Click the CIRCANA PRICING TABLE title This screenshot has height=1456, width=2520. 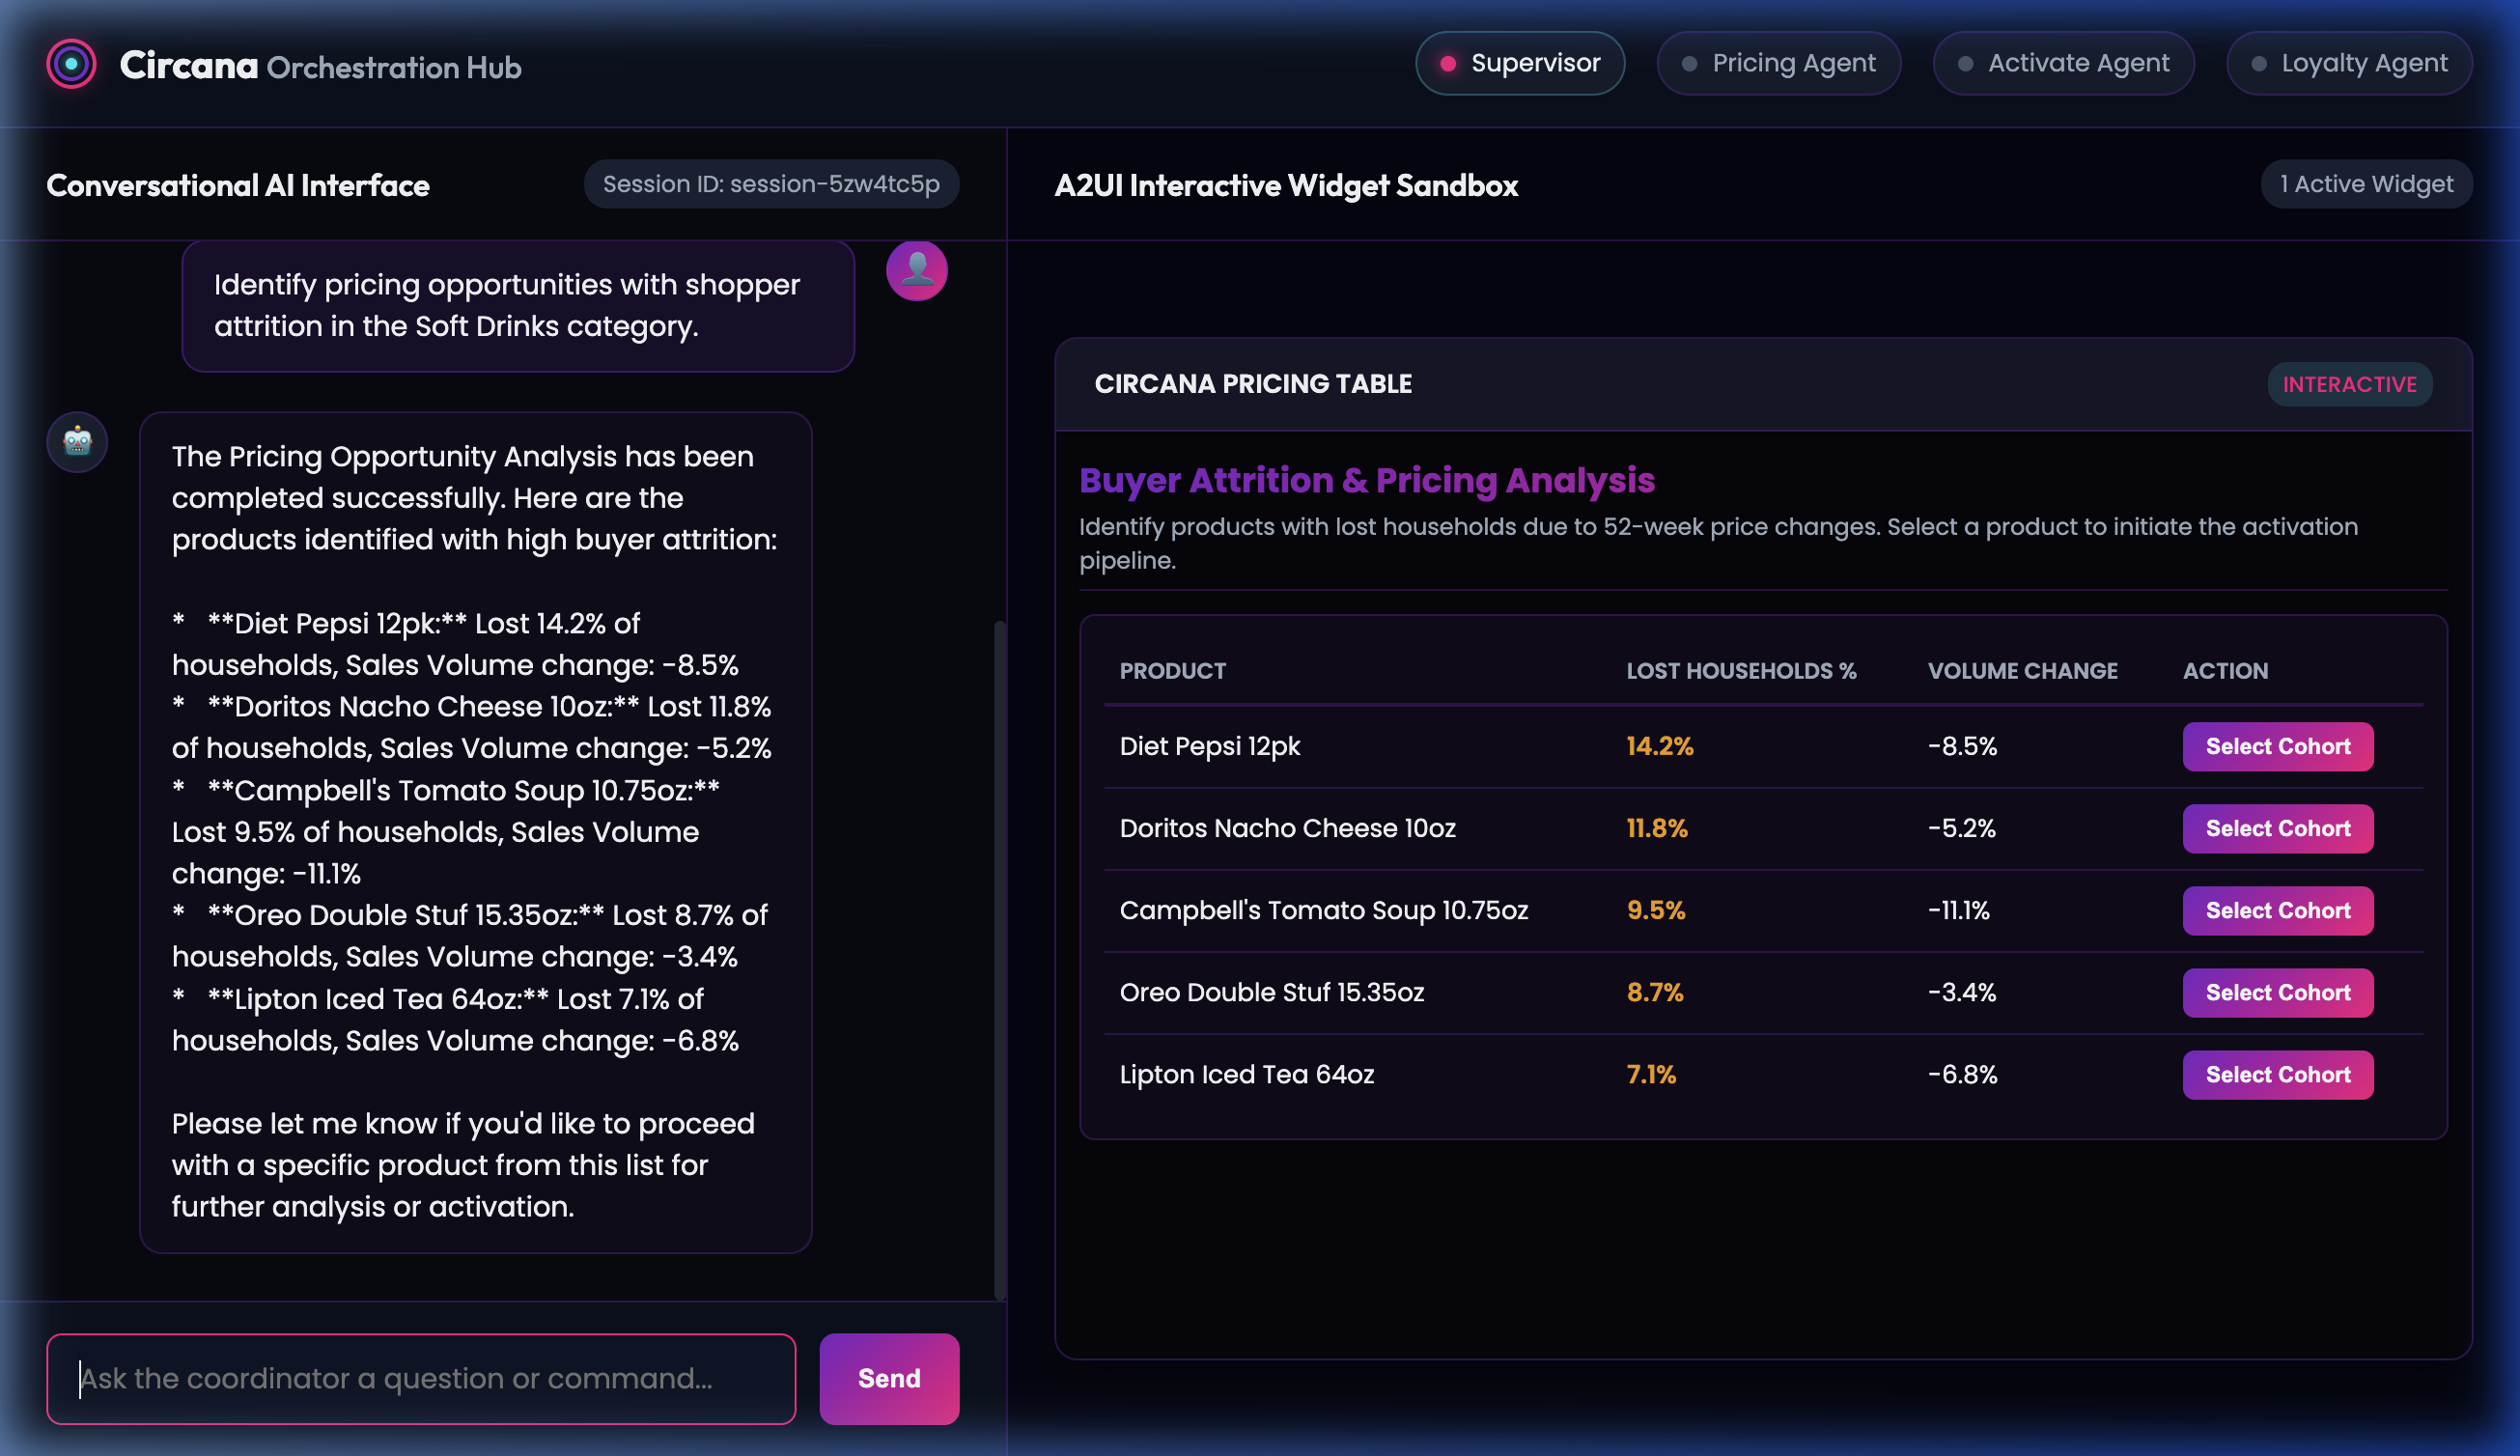click(x=1252, y=384)
